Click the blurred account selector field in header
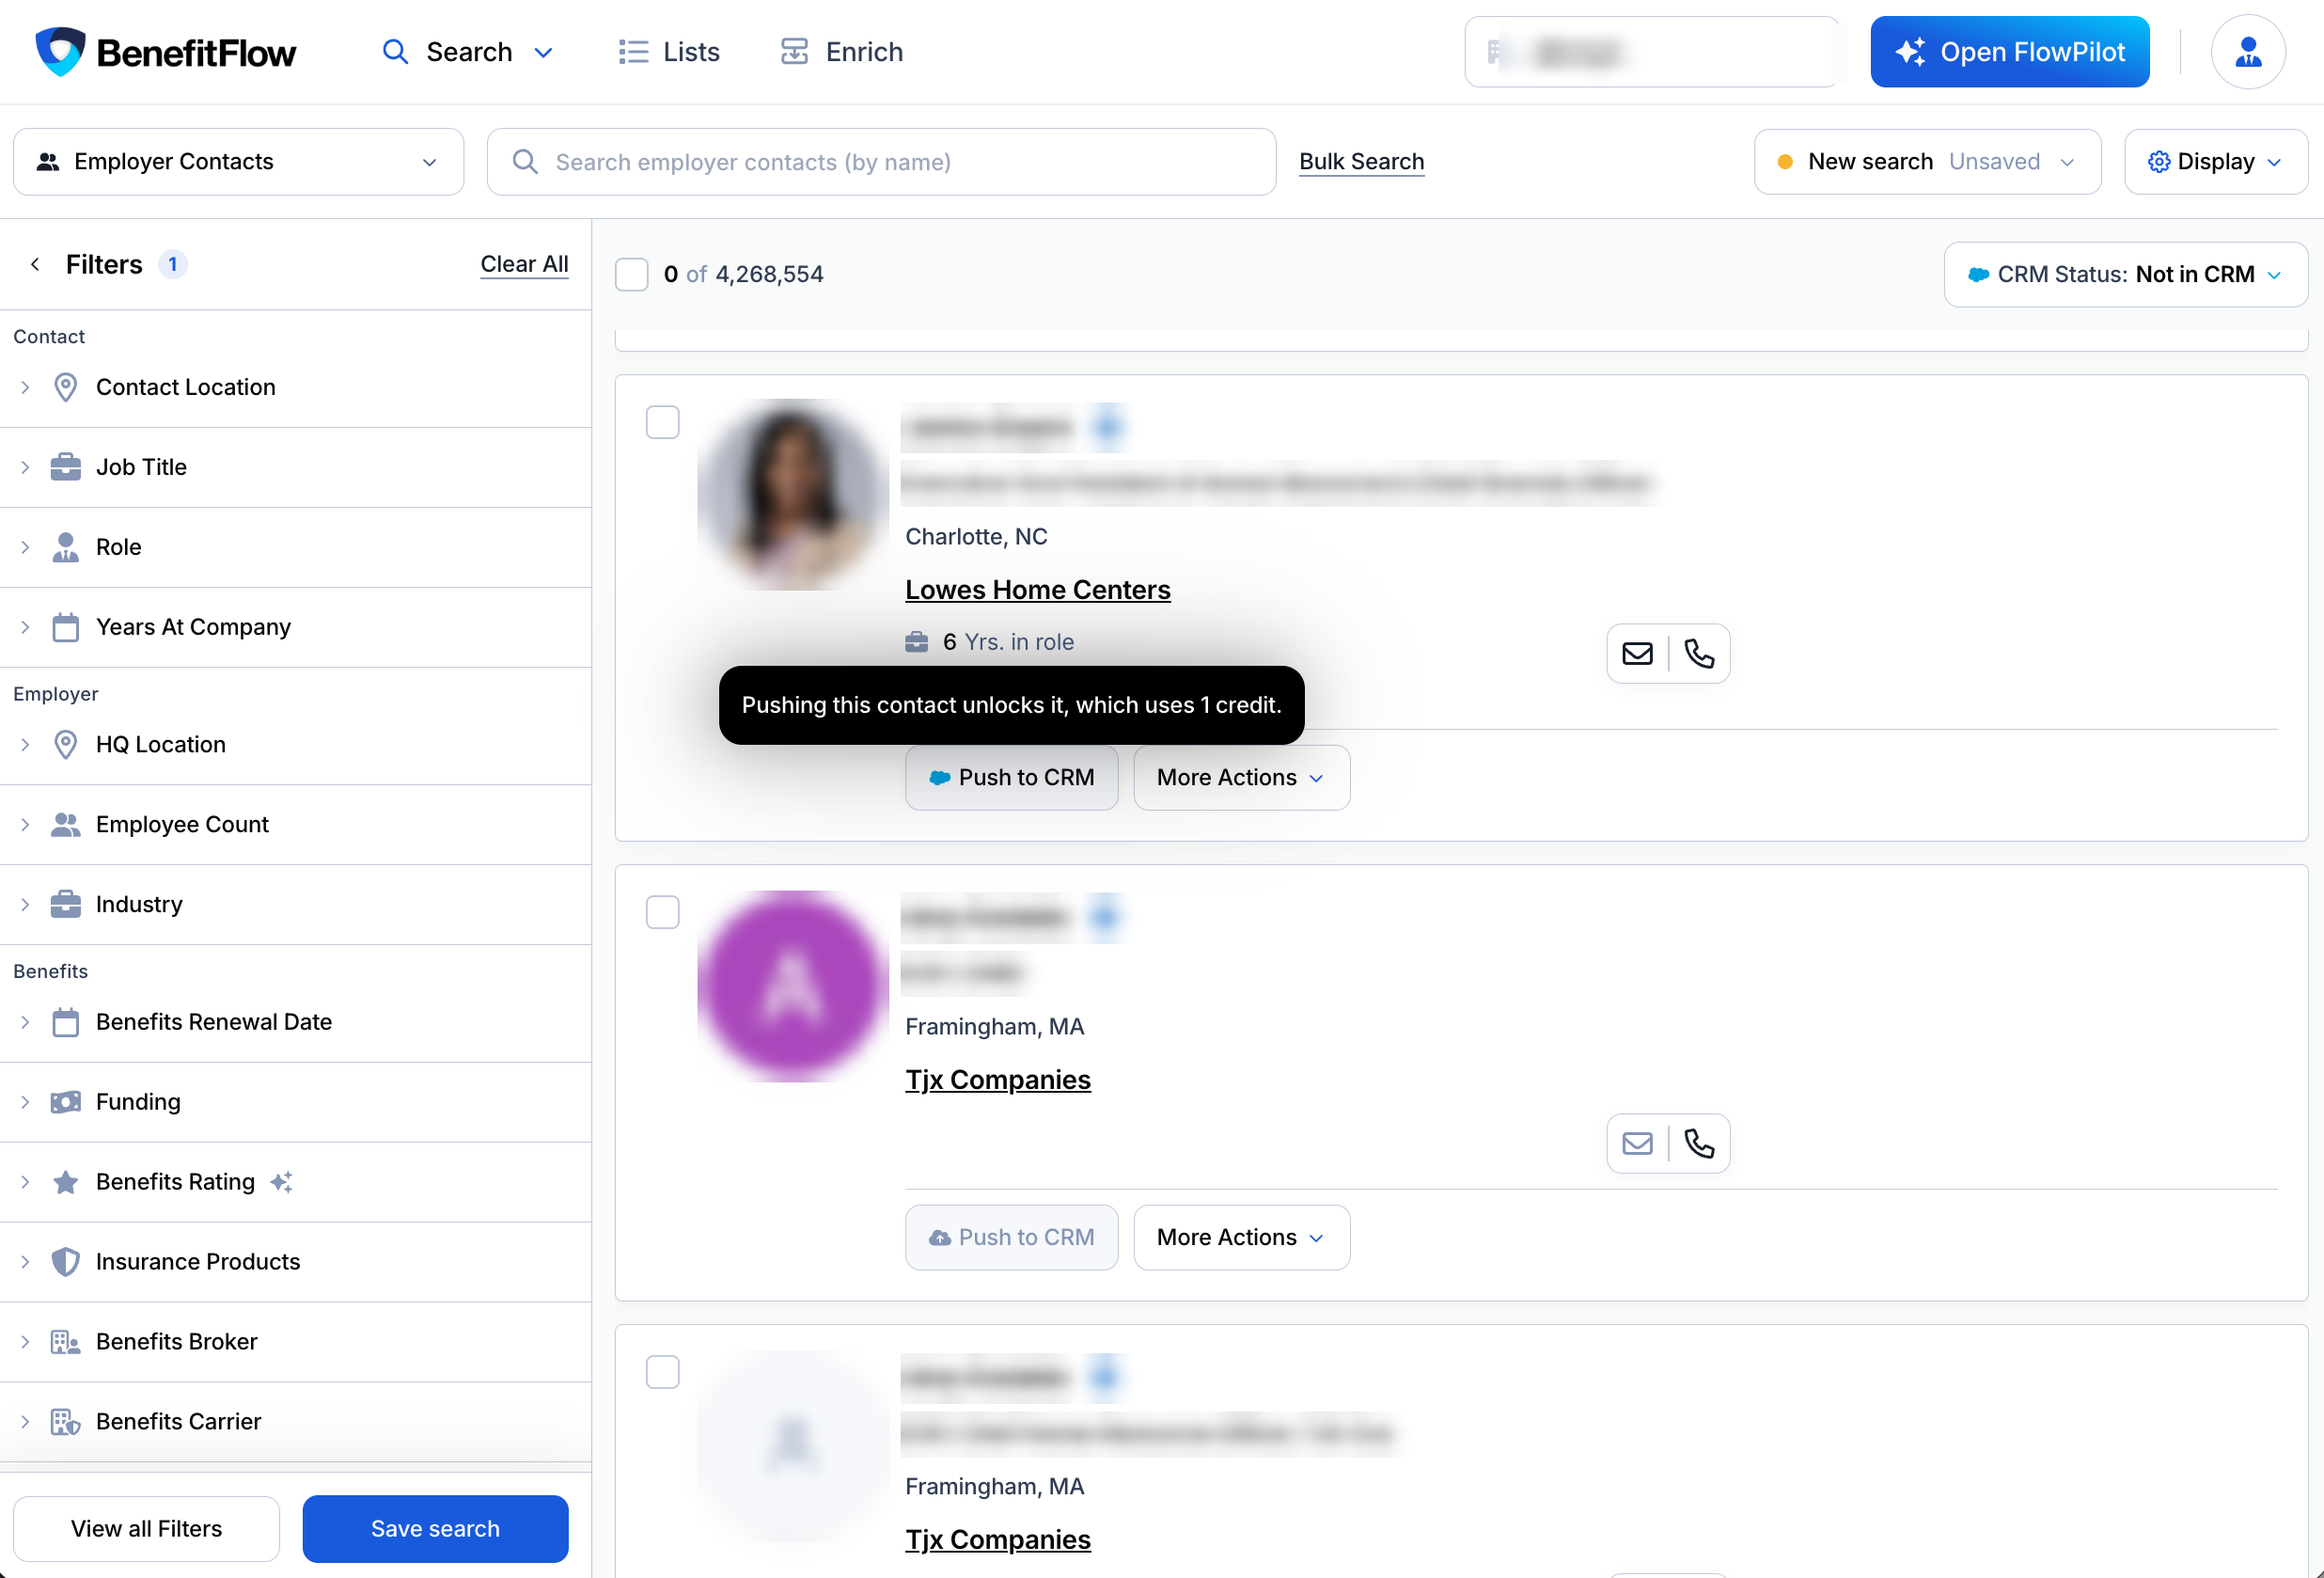The width and height of the screenshot is (2324, 1578). (x=1651, y=52)
